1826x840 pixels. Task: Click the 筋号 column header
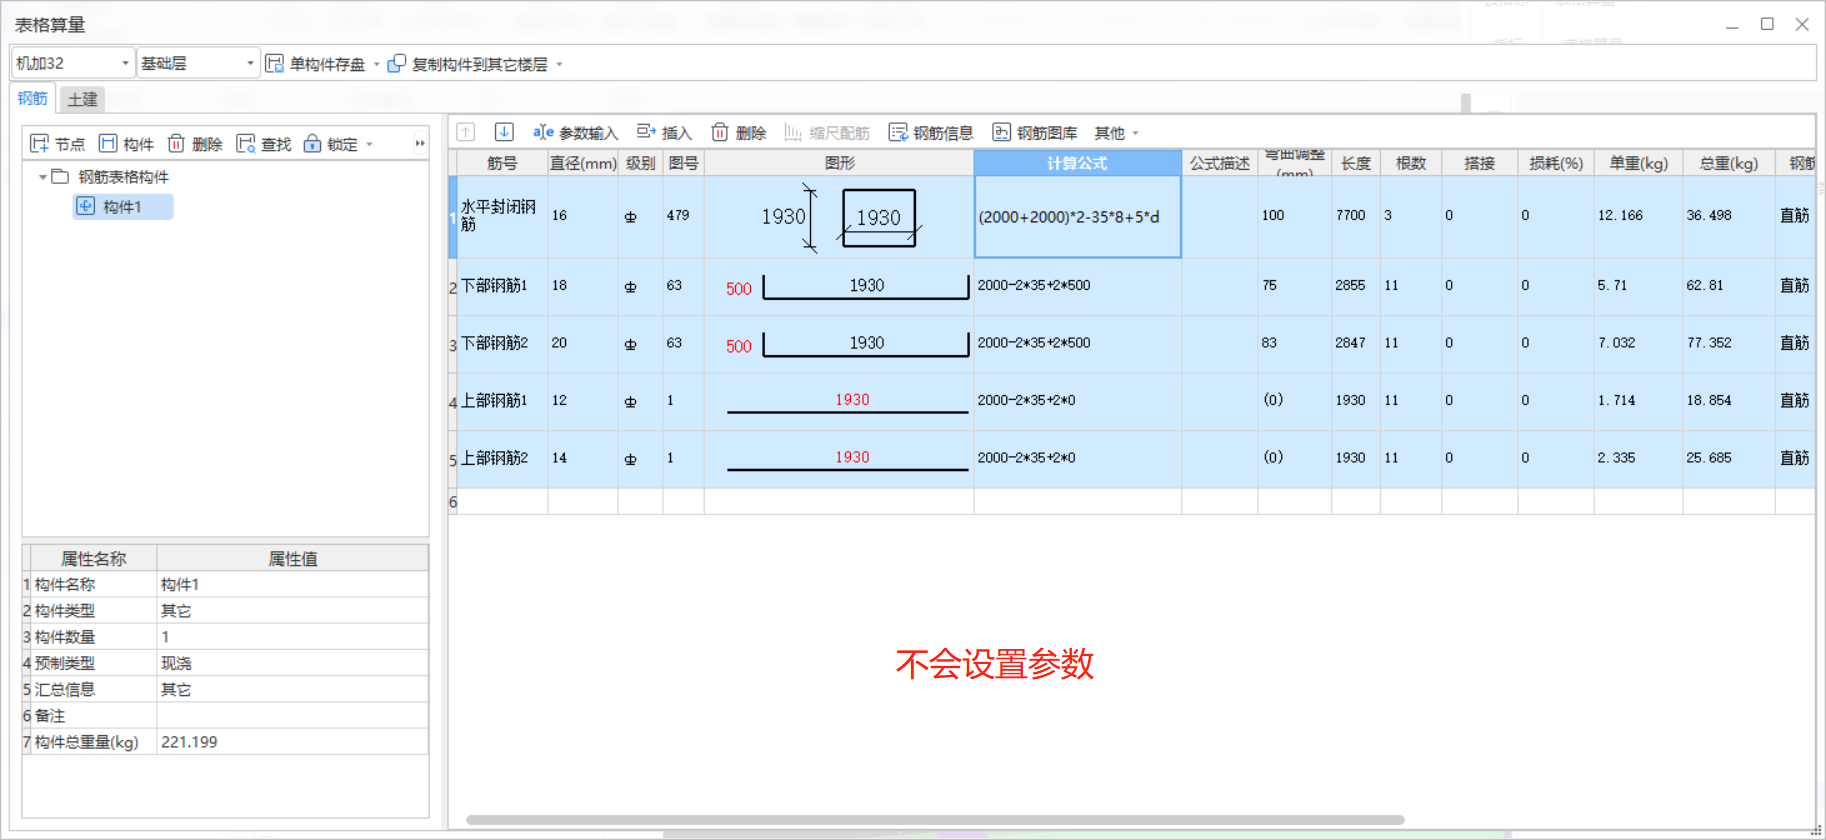(x=502, y=163)
